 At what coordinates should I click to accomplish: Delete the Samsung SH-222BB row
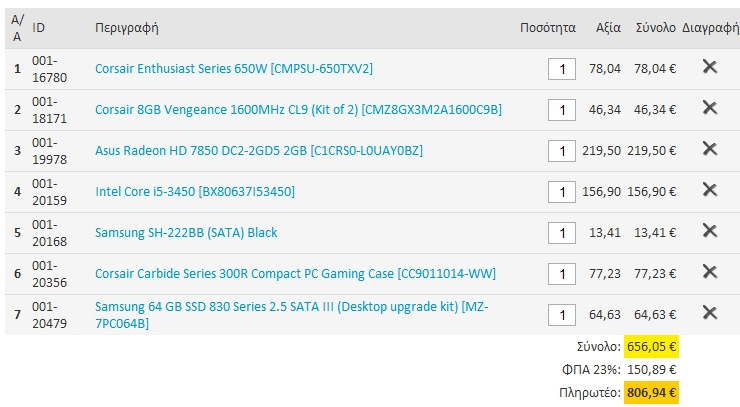pyautogui.click(x=710, y=231)
